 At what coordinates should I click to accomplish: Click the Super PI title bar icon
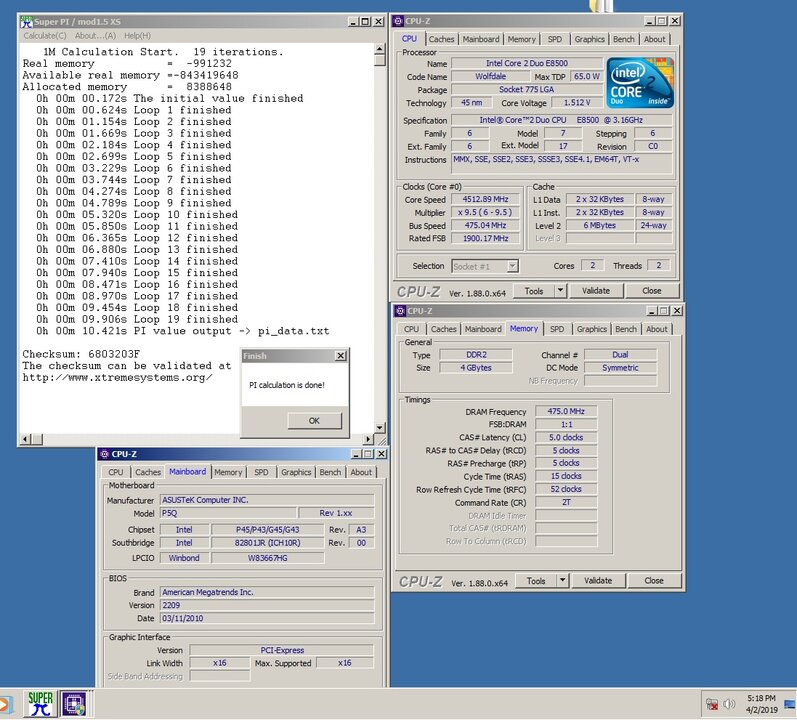point(26,21)
